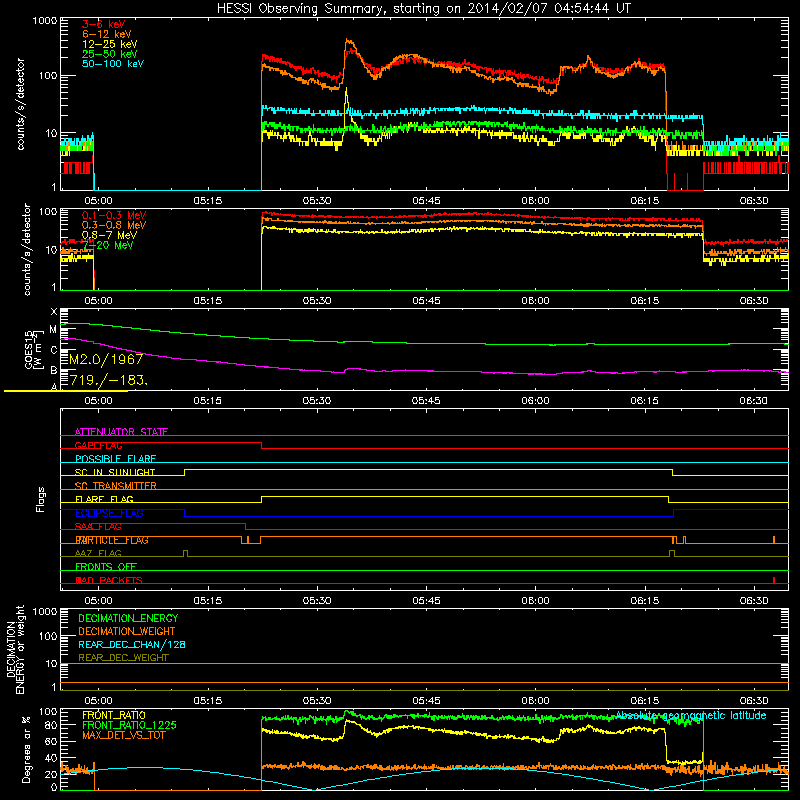Click the 7-20 MeV legend label

coord(108,245)
